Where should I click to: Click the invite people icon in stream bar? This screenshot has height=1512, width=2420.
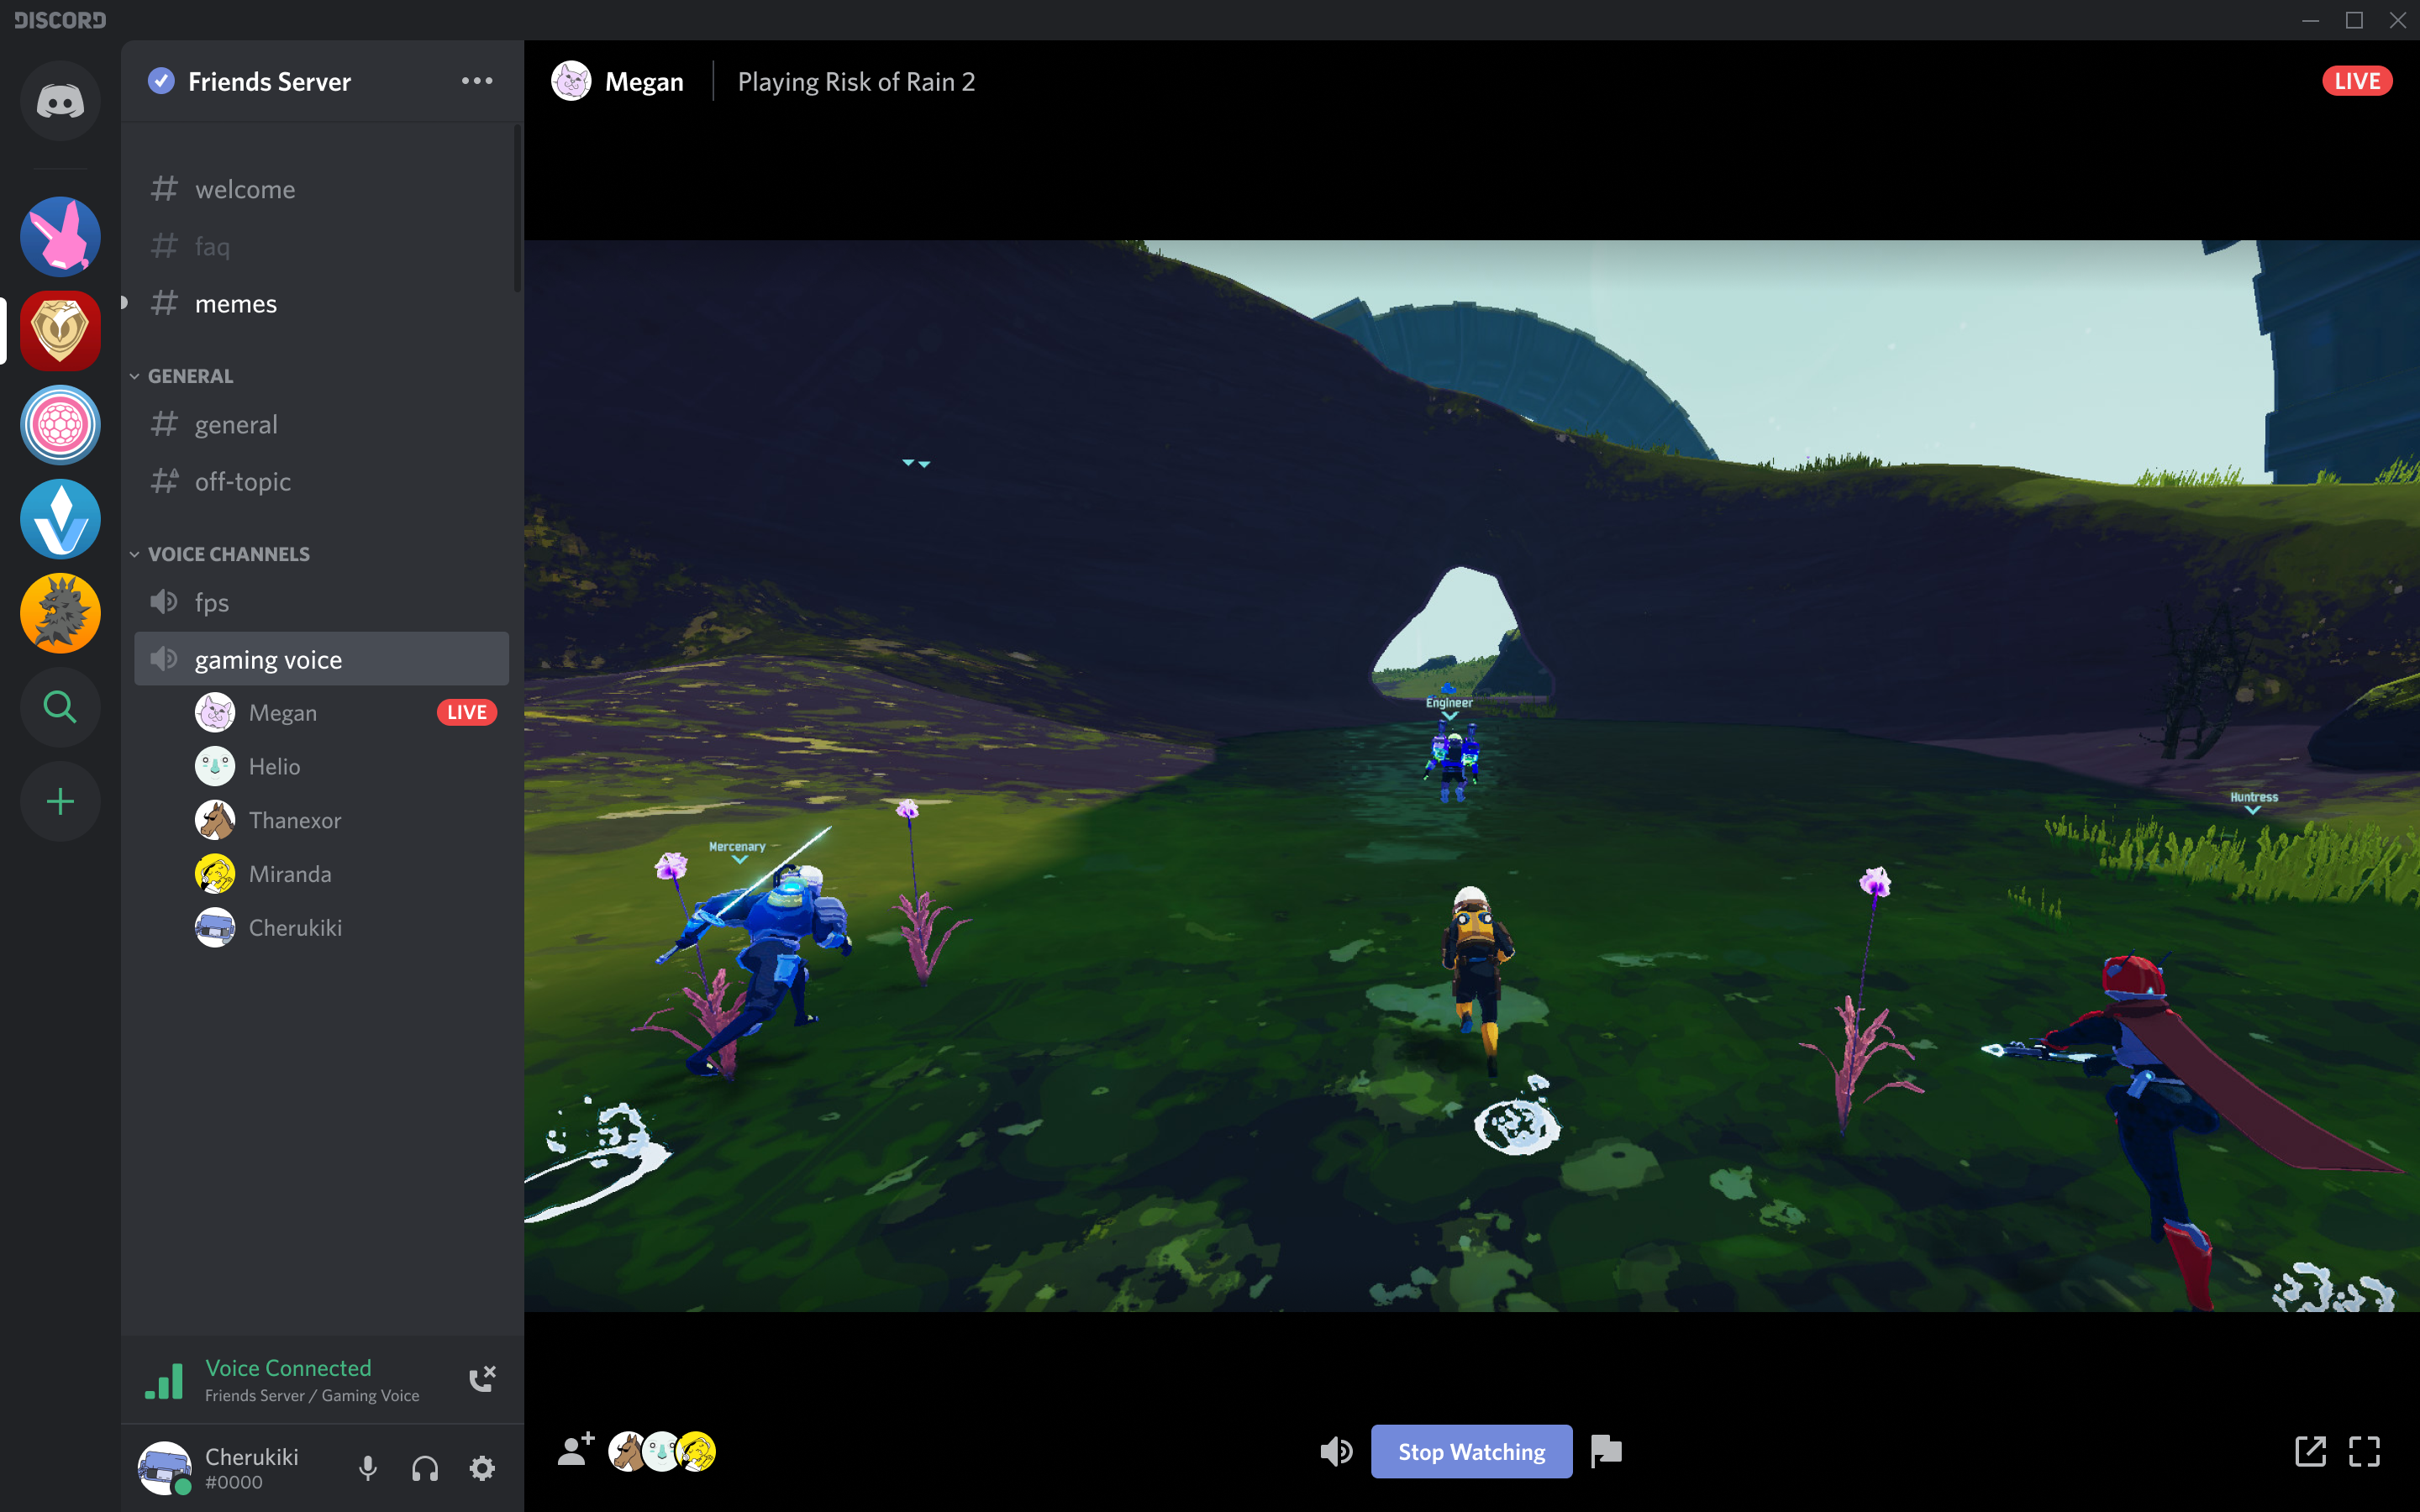(573, 1451)
